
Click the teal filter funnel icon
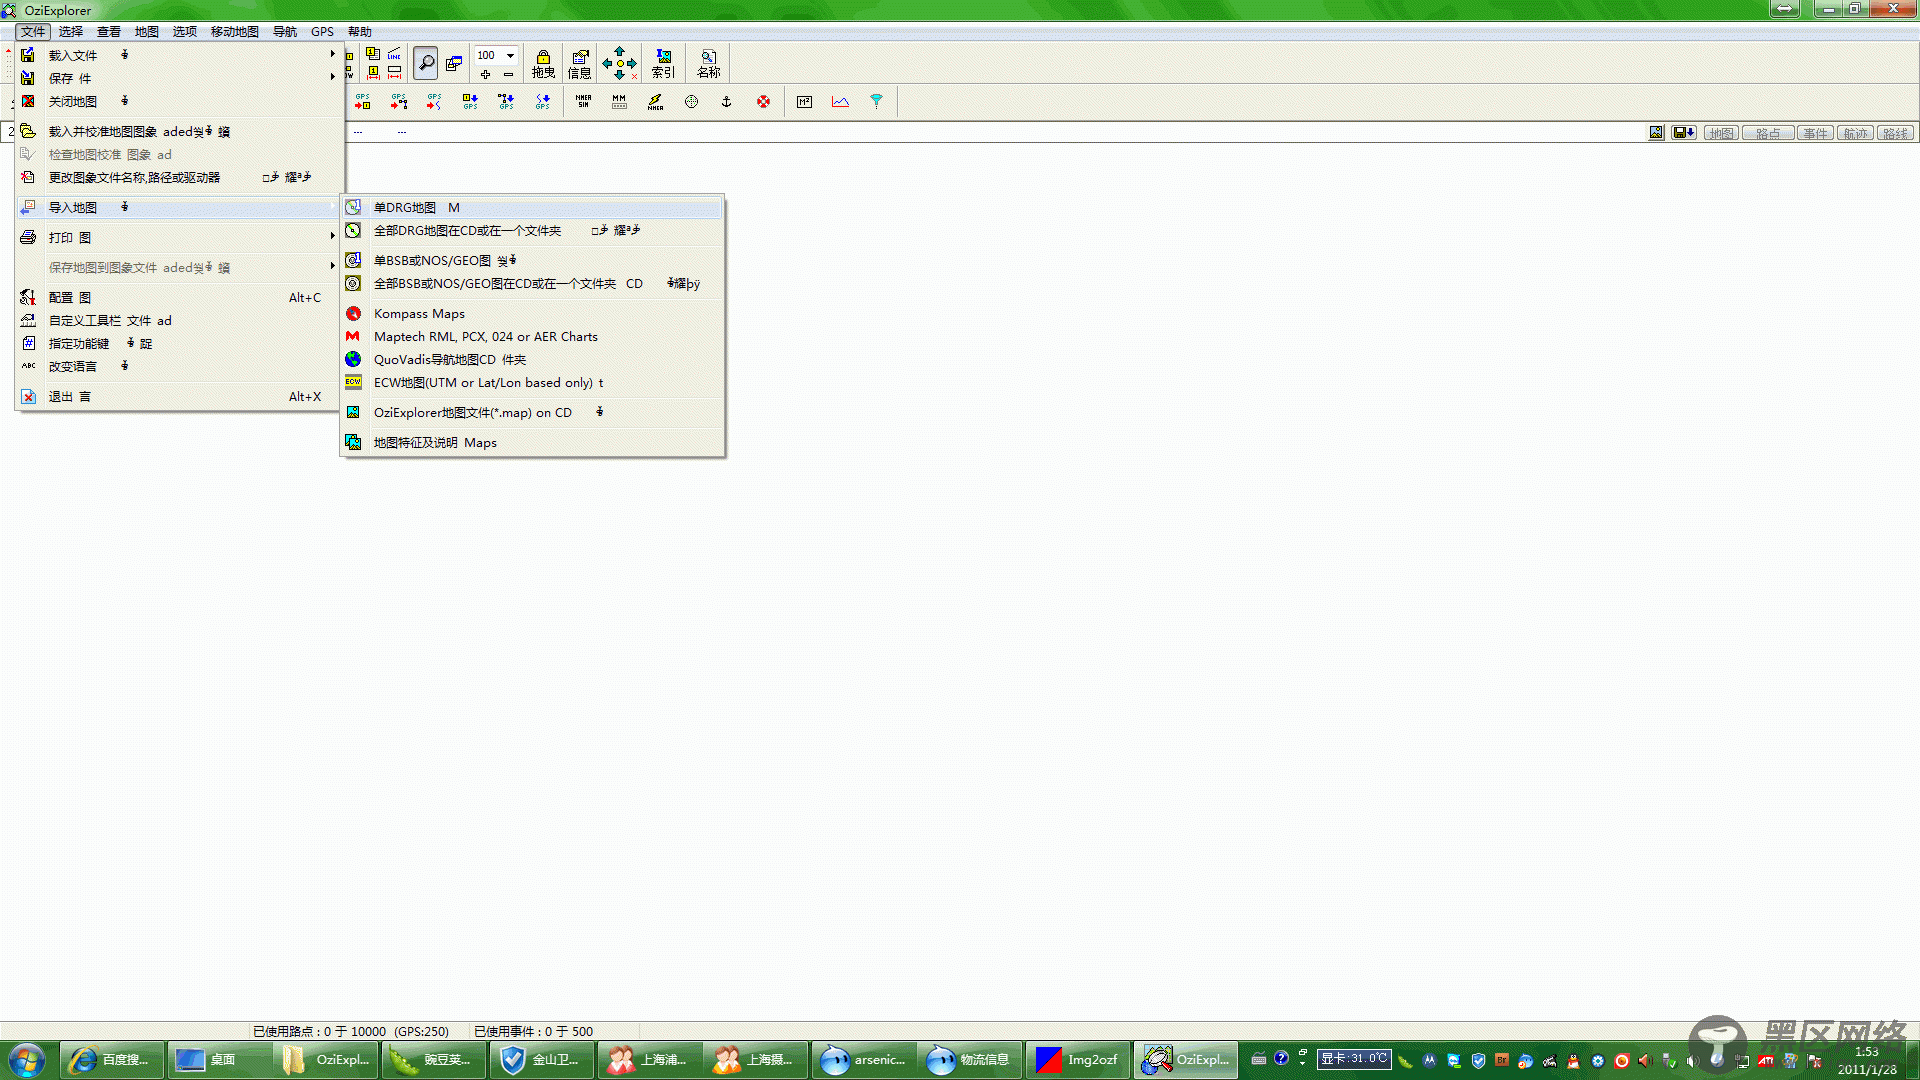click(x=876, y=101)
